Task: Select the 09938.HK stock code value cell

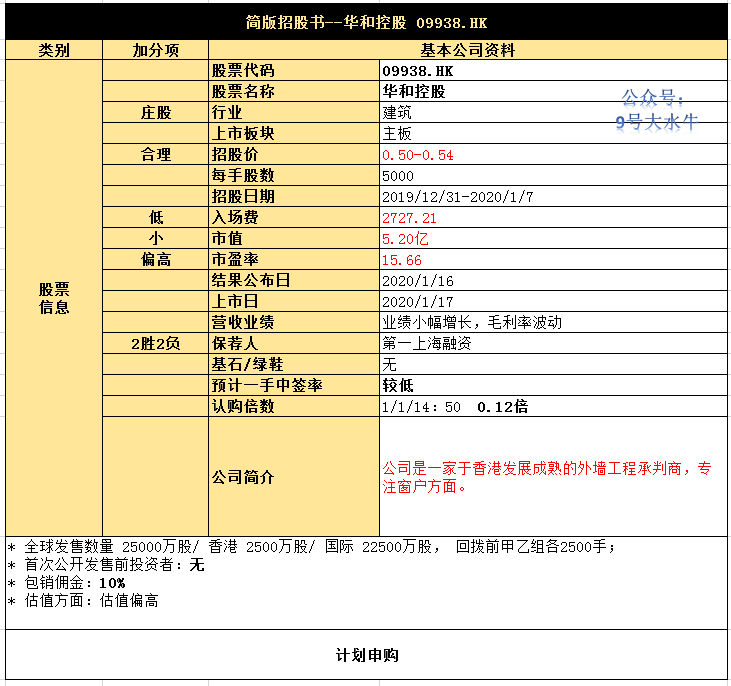Action: click(553, 70)
